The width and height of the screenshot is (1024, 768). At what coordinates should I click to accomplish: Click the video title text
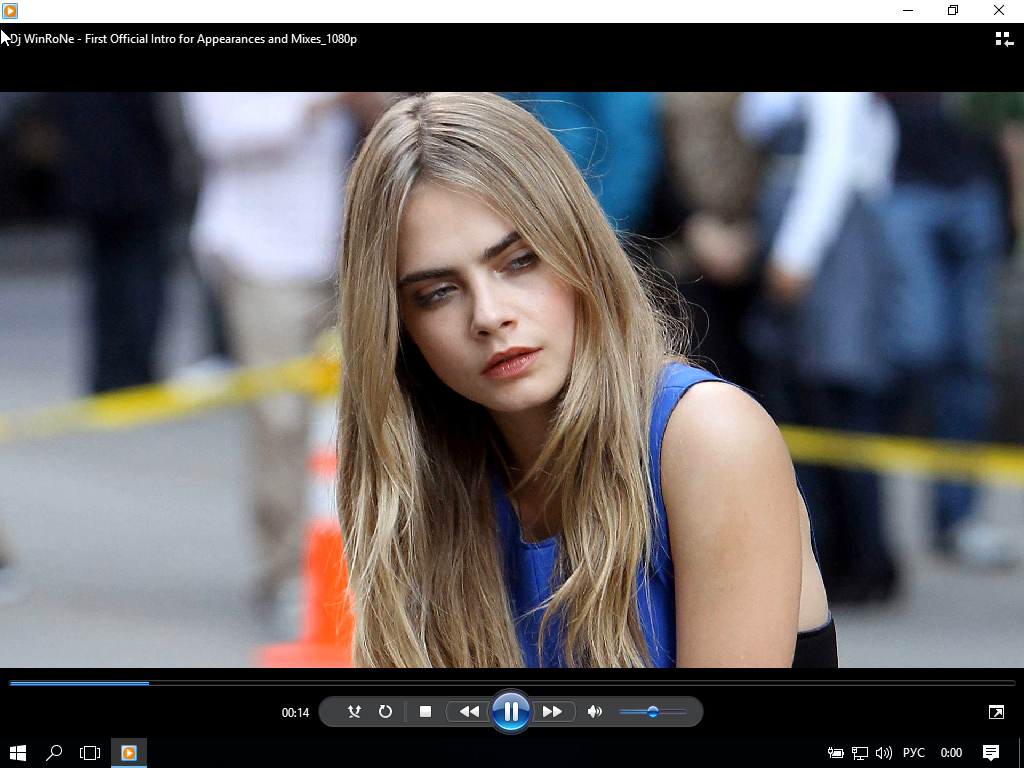point(184,39)
